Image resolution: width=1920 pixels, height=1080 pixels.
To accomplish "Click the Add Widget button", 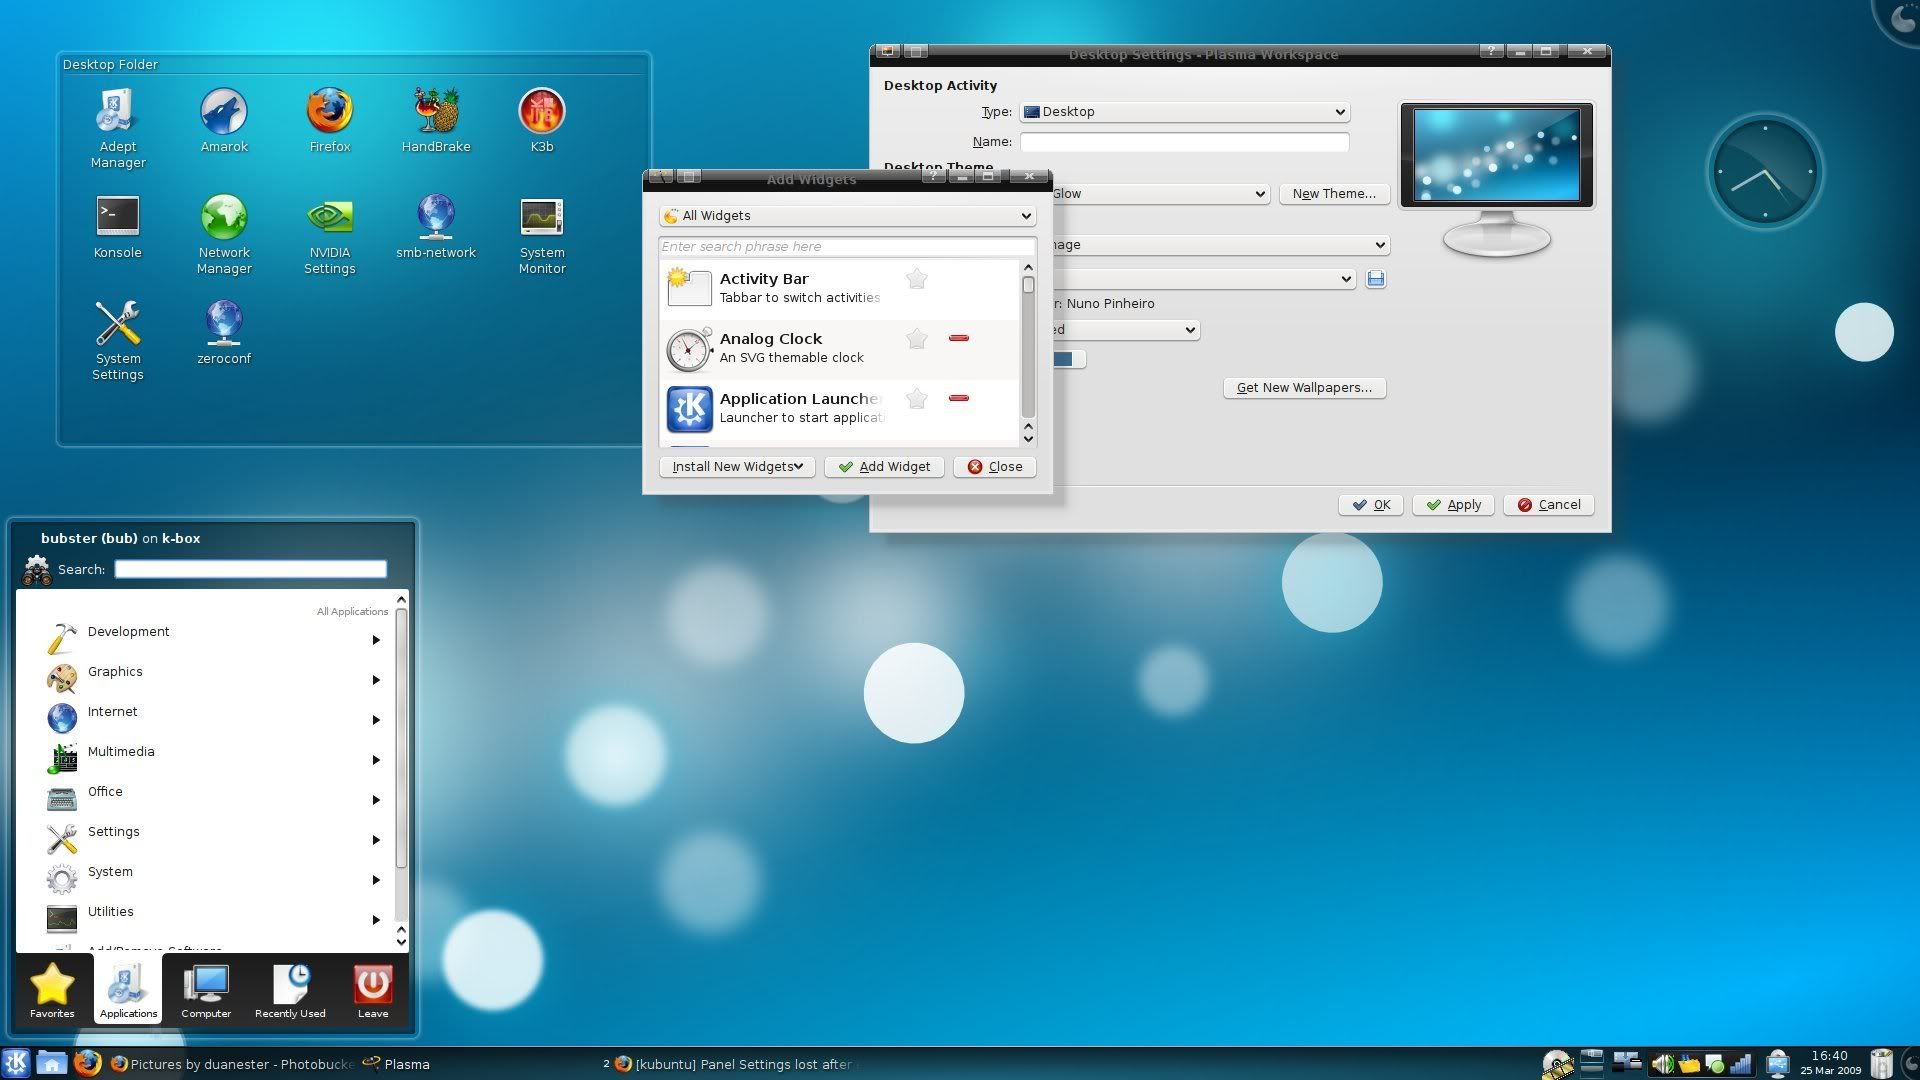I will [x=884, y=467].
